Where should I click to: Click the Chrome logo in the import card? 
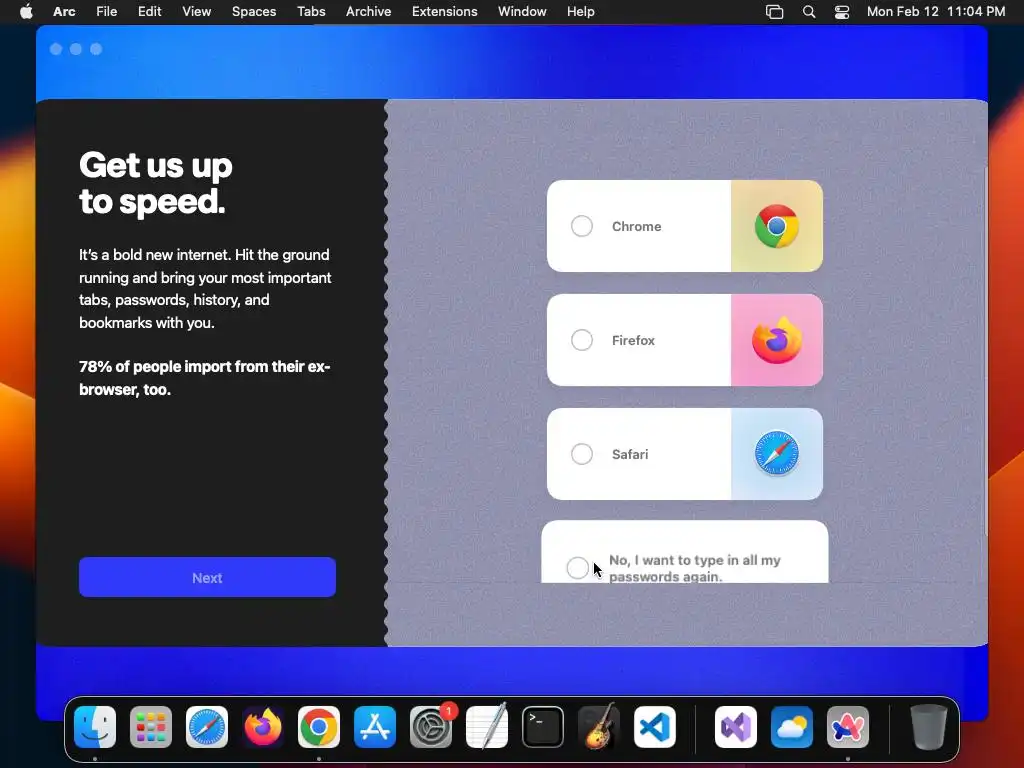coord(776,226)
